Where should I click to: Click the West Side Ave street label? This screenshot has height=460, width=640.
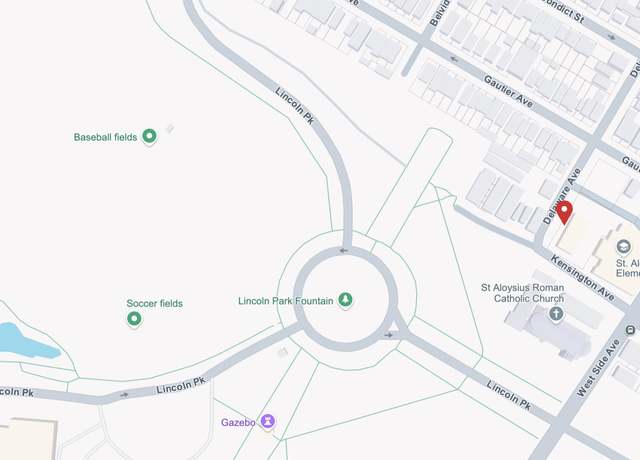point(598,368)
